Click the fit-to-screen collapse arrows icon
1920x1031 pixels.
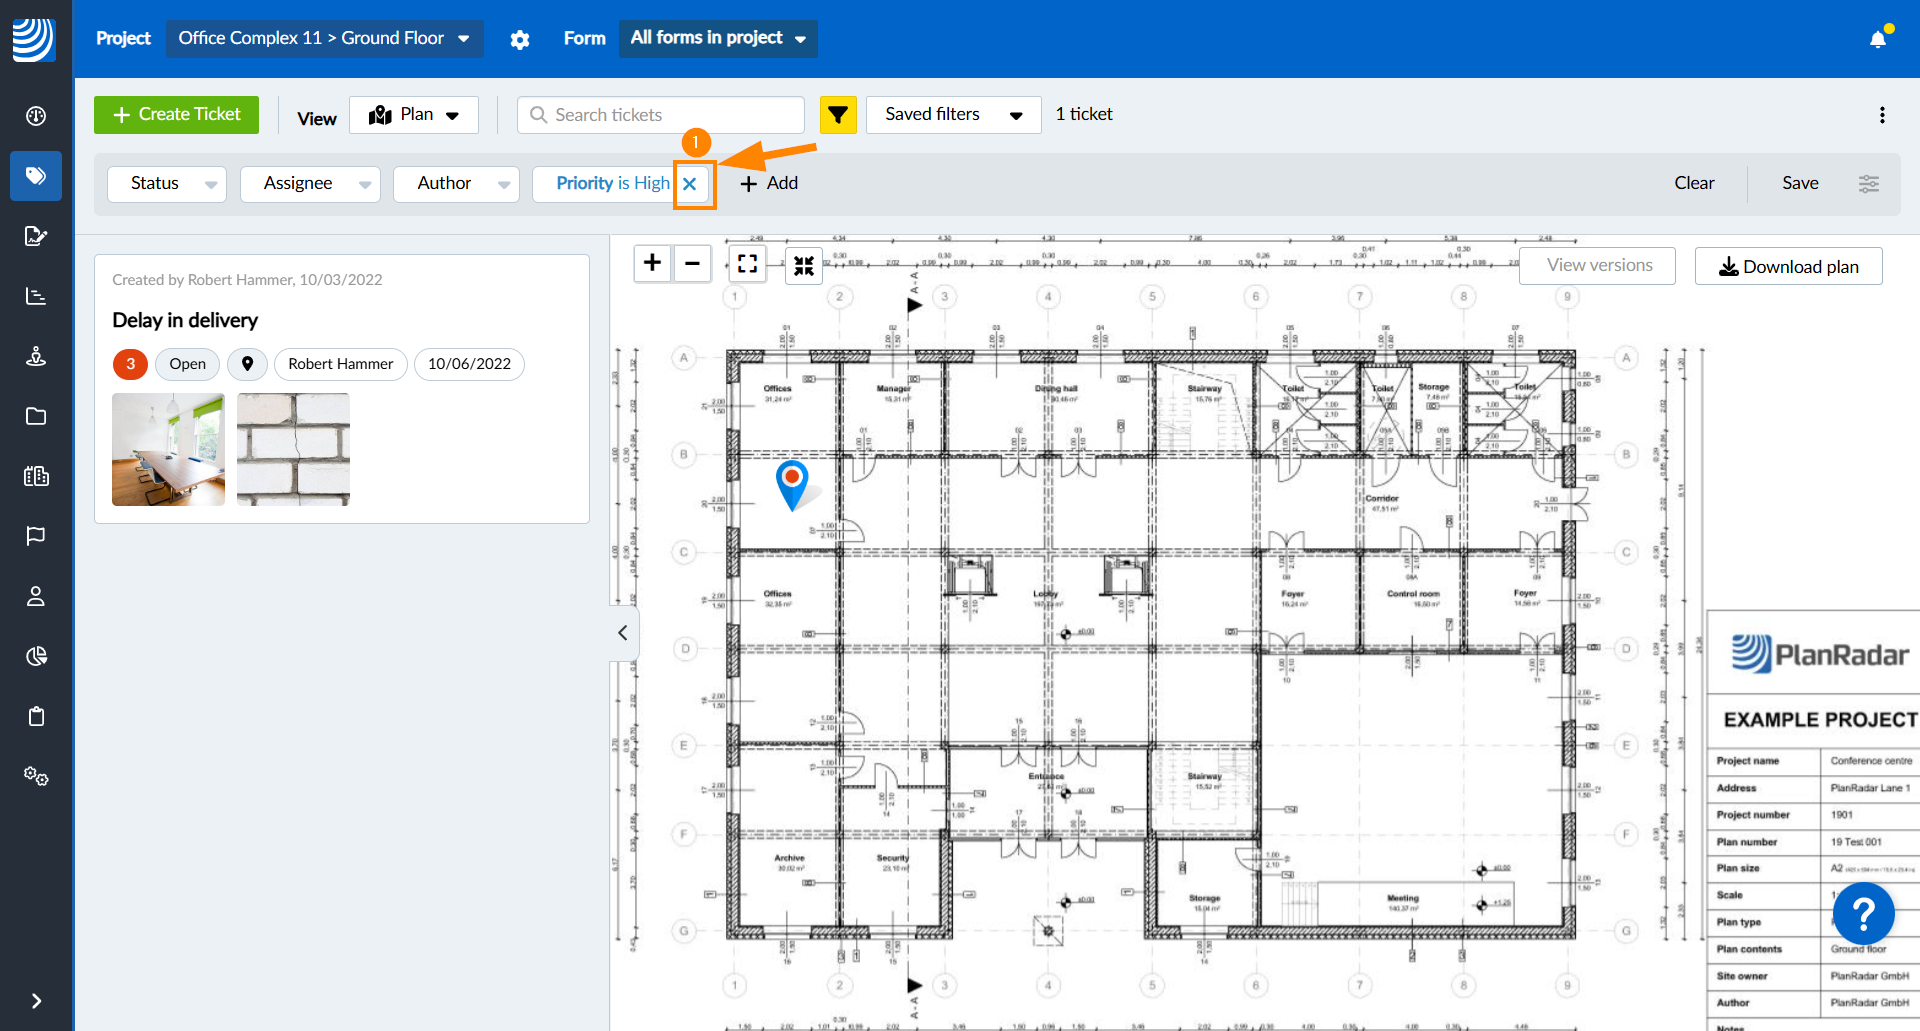coord(803,265)
